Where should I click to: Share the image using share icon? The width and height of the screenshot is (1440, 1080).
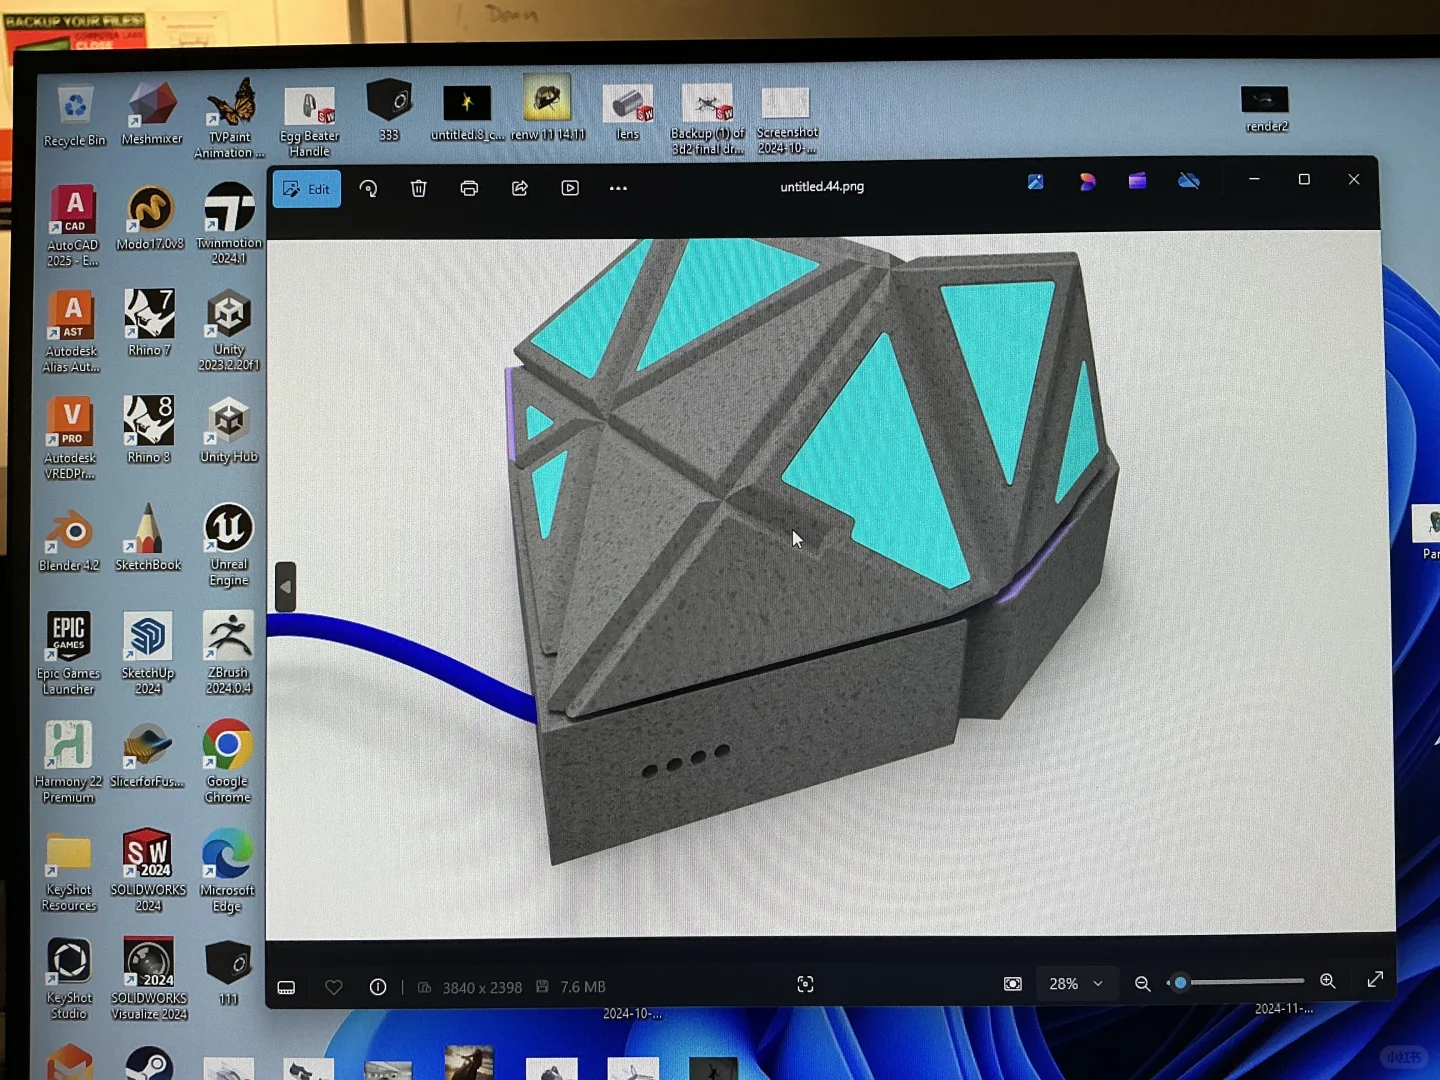pyautogui.click(x=520, y=188)
